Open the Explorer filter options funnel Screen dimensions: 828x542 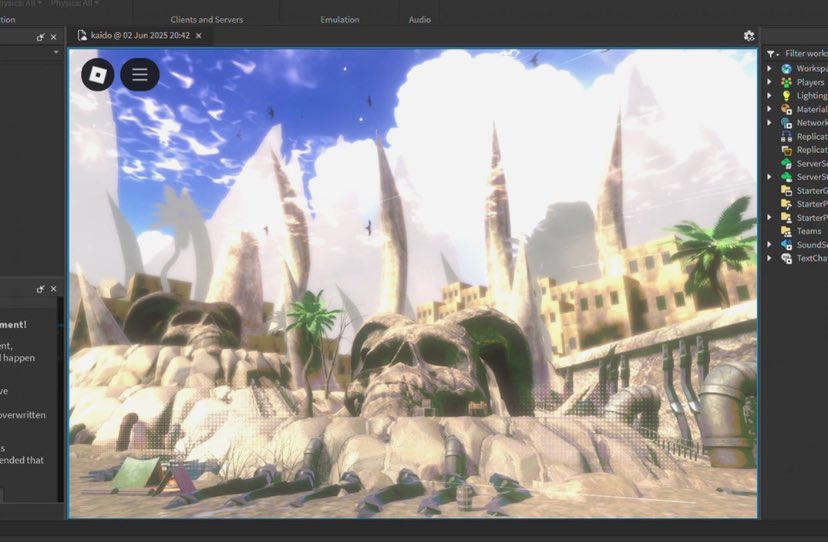click(773, 54)
